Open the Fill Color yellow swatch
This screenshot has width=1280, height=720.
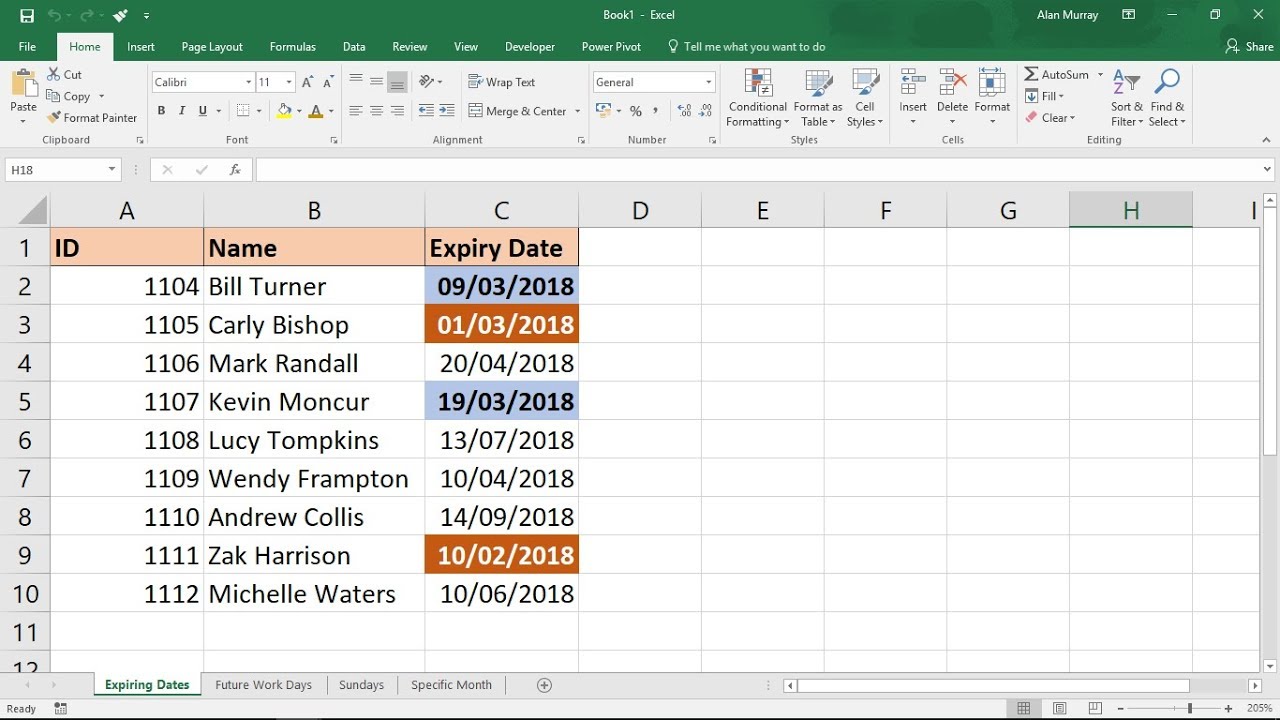pyautogui.click(x=285, y=111)
